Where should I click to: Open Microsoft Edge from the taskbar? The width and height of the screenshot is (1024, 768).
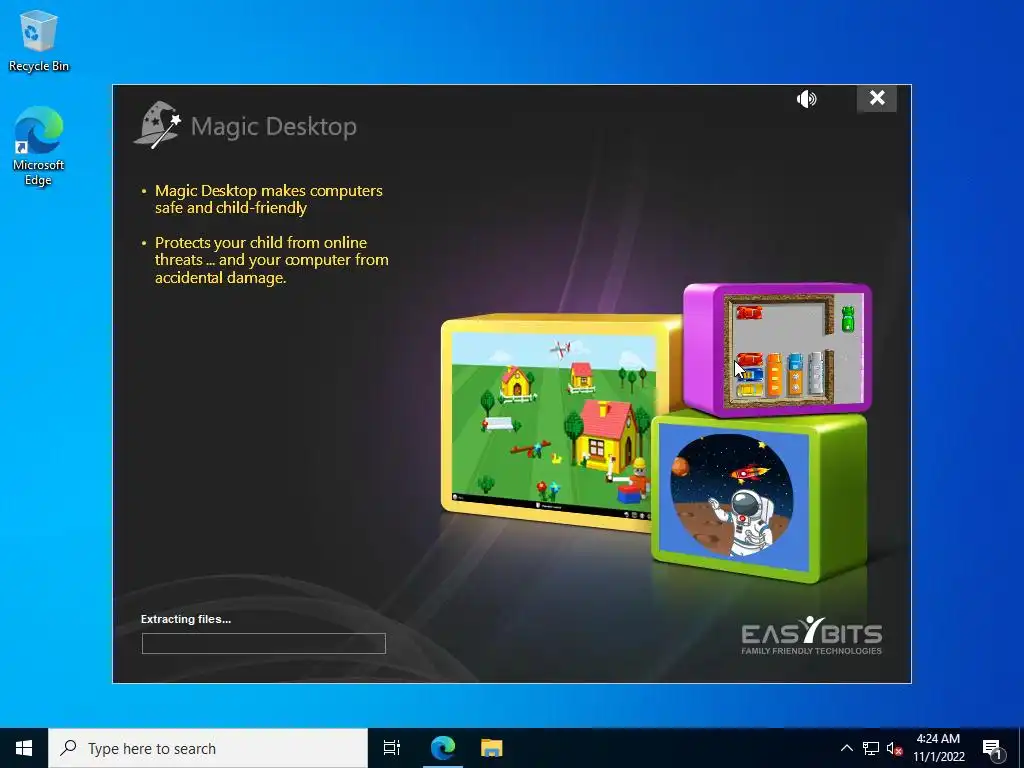pyautogui.click(x=442, y=748)
